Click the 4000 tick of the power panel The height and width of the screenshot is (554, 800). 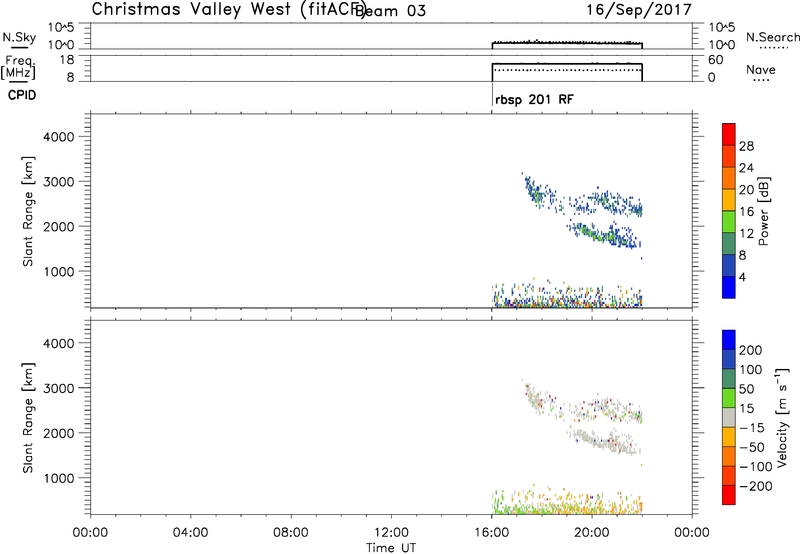(x=59, y=137)
